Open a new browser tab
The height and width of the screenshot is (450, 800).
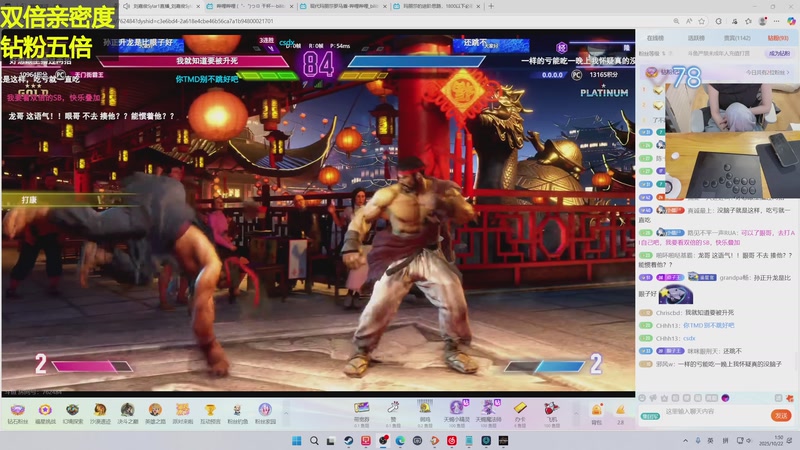tap(491, 6)
